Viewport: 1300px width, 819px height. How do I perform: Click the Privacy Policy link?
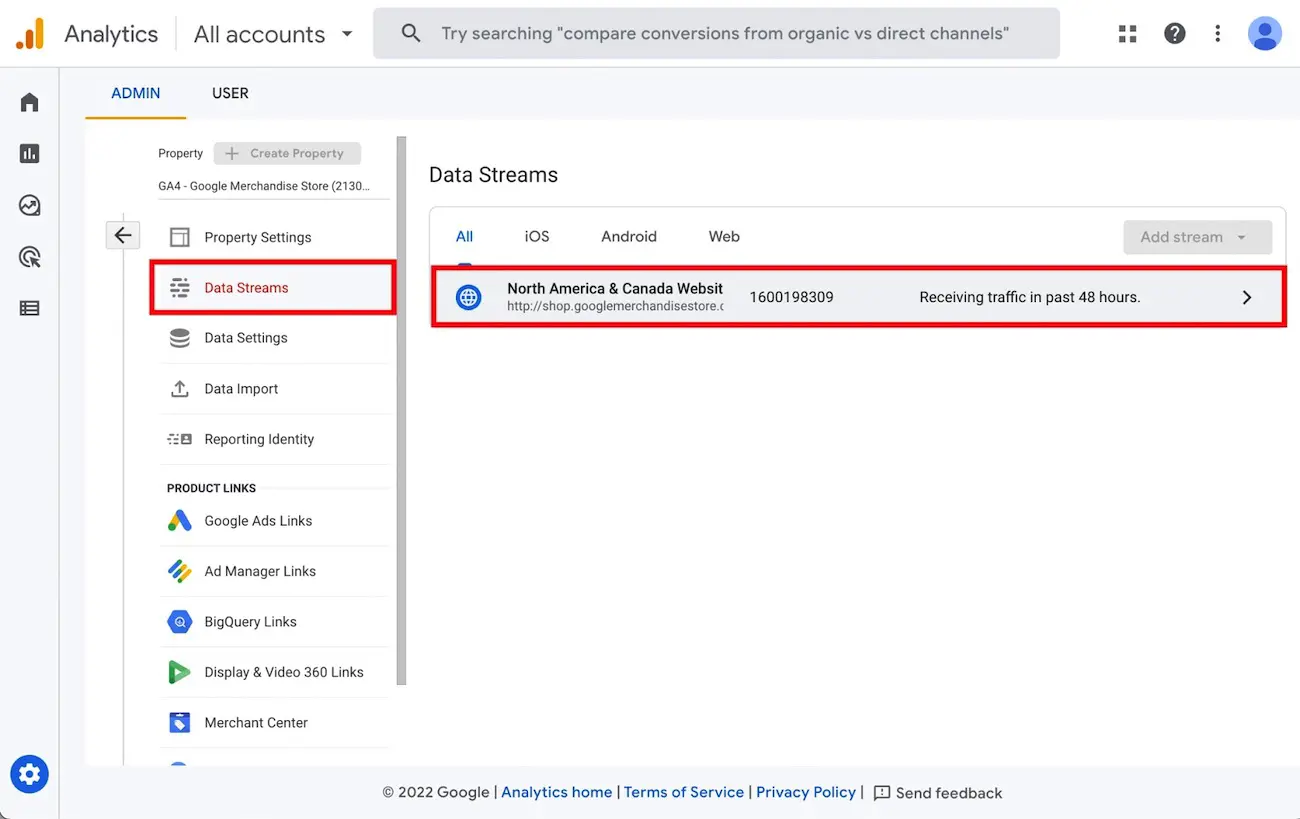click(x=806, y=792)
